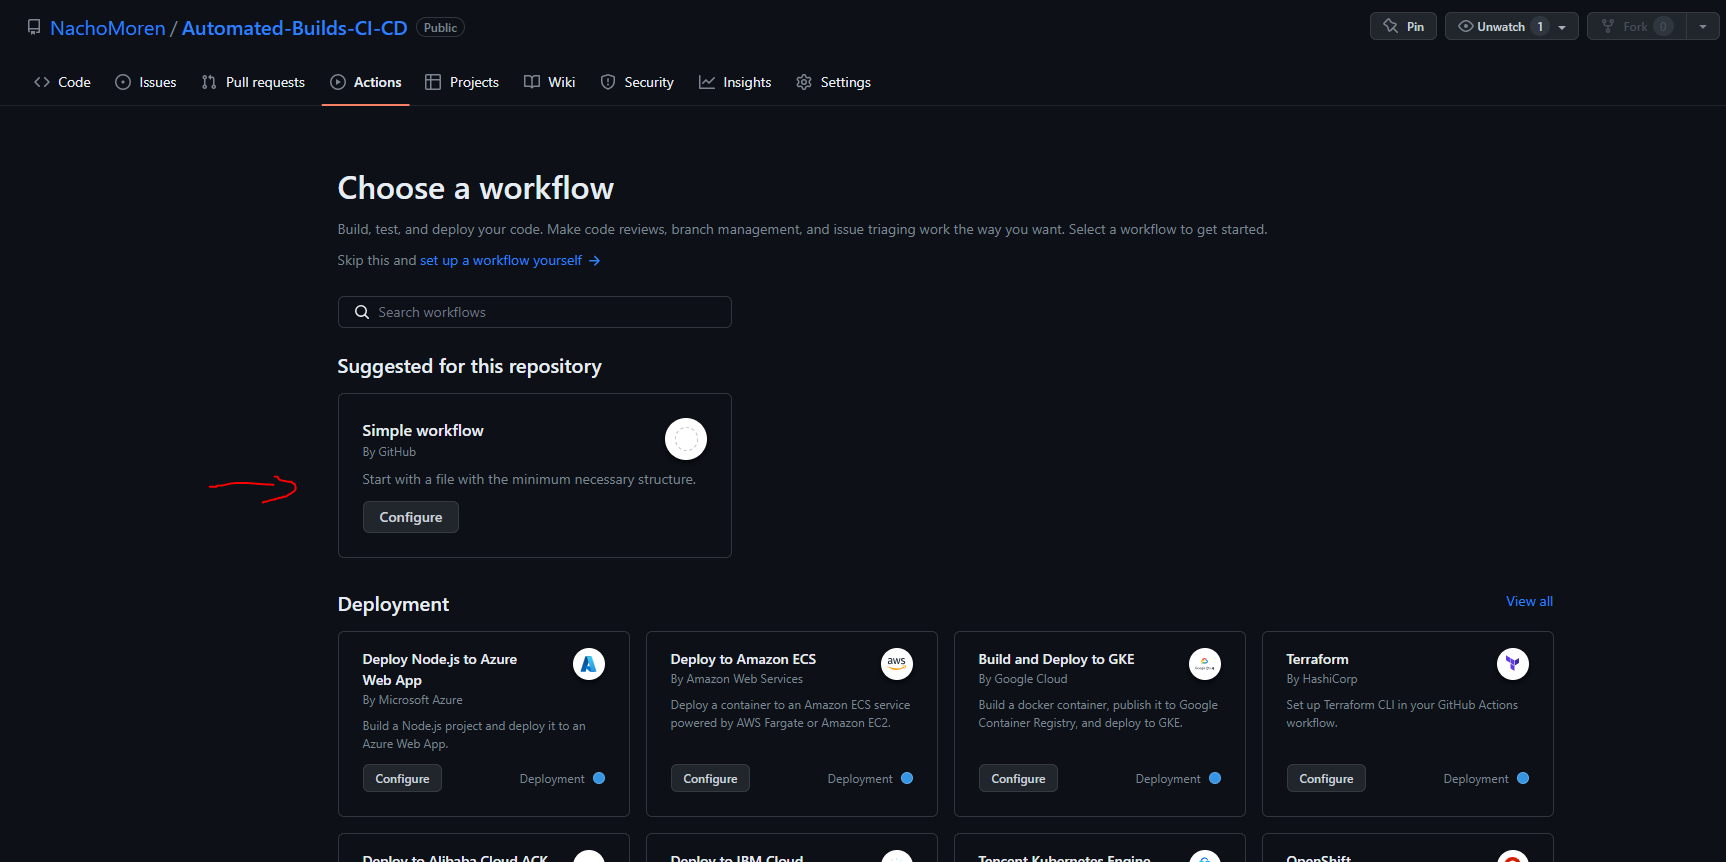This screenshot has width=1726, height=862.
Task: Click the Settings gear icon
Action: [x=804, y=82]
